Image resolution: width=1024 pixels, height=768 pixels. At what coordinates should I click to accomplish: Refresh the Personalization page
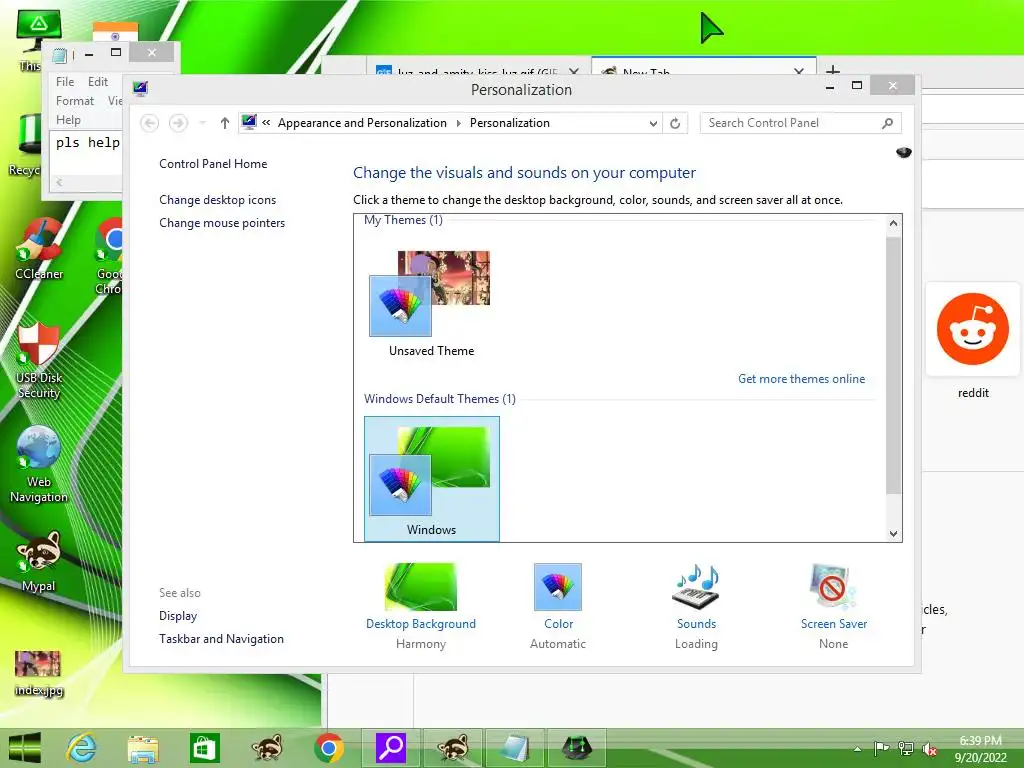coord(675,123)
